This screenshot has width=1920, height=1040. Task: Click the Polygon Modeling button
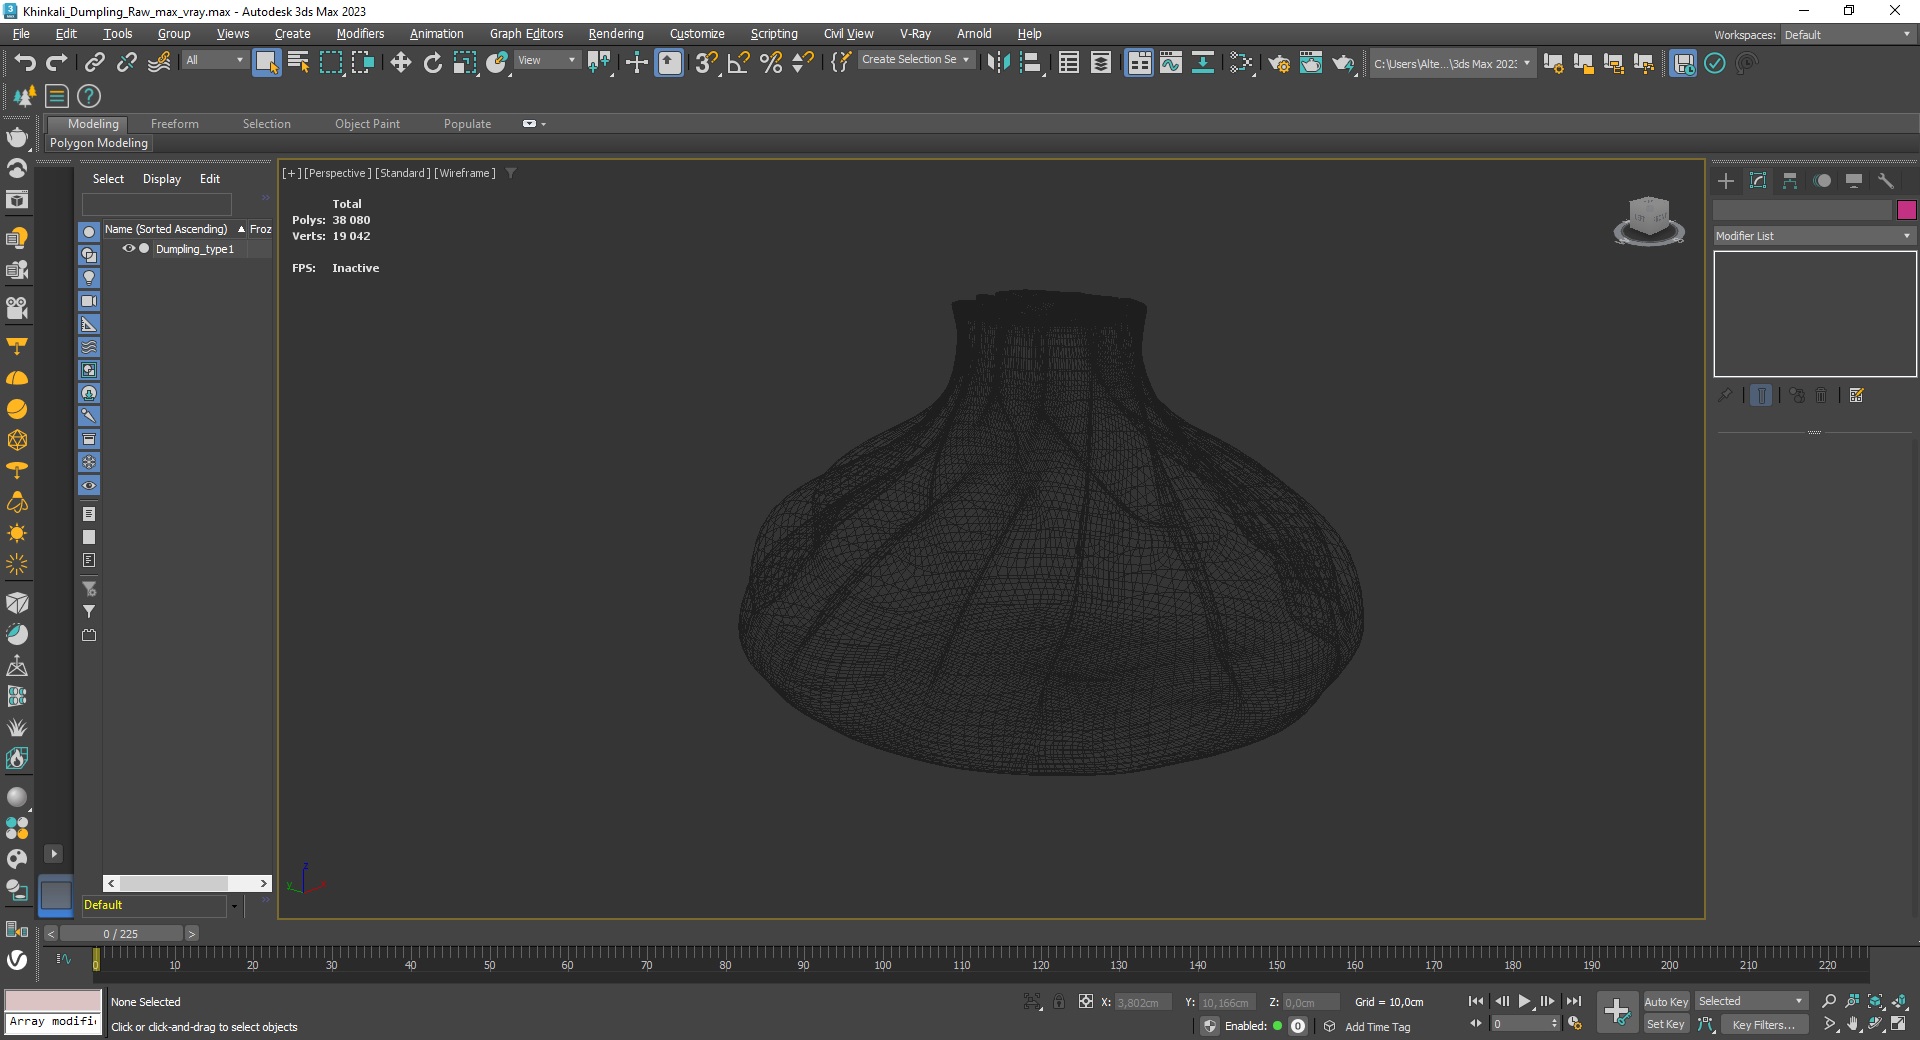(x=99, y=143)
